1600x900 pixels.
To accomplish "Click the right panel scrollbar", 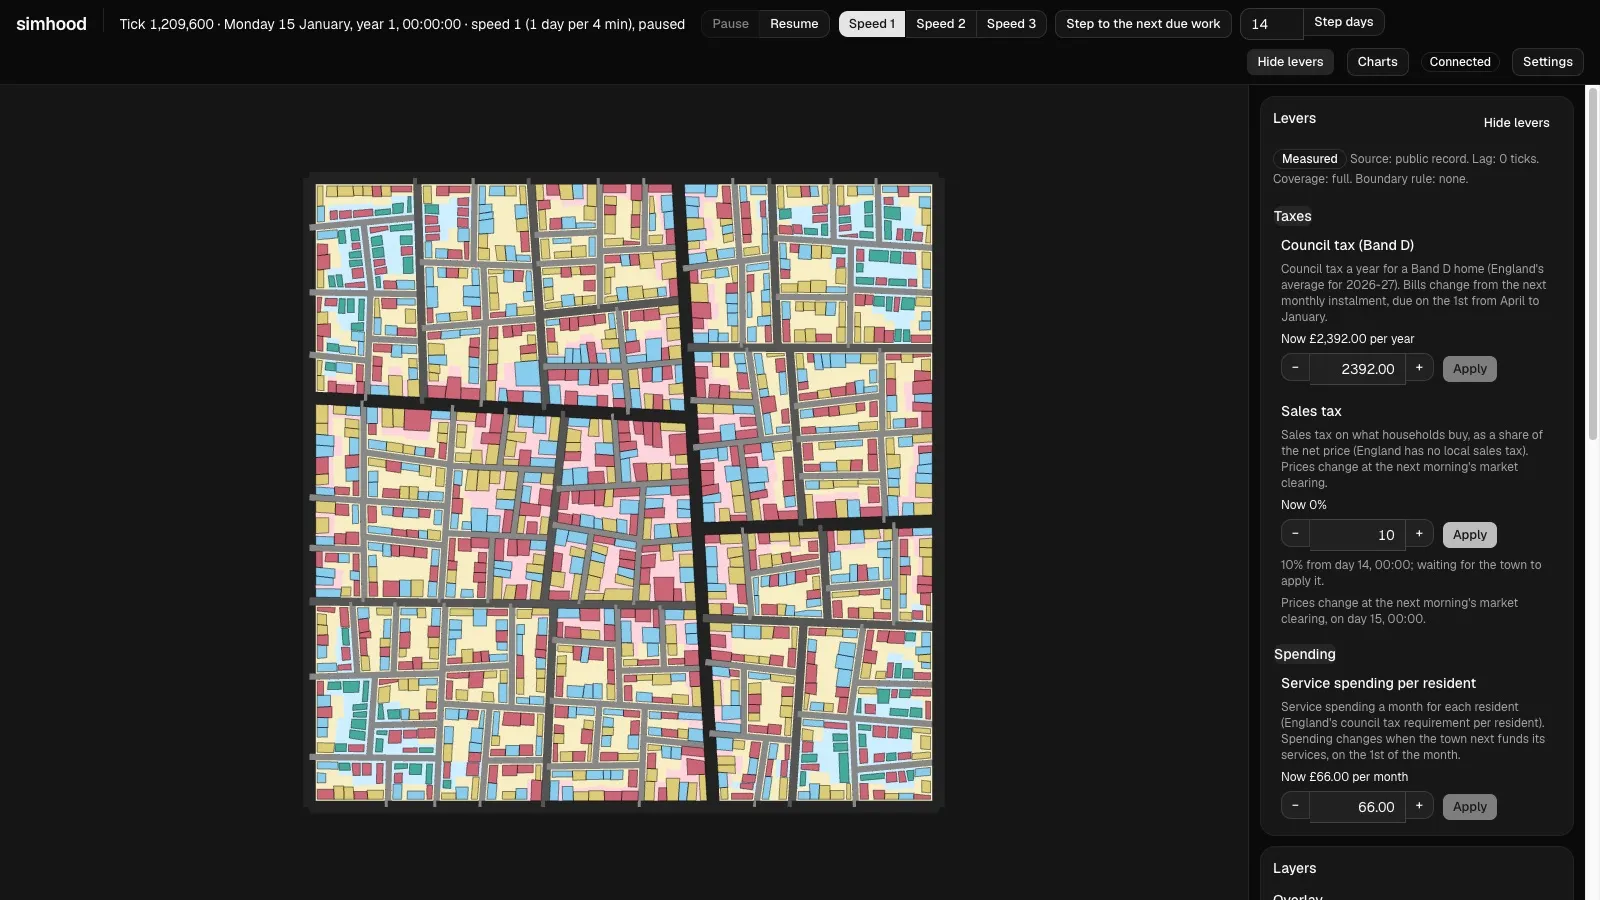I will (1593, 265).
